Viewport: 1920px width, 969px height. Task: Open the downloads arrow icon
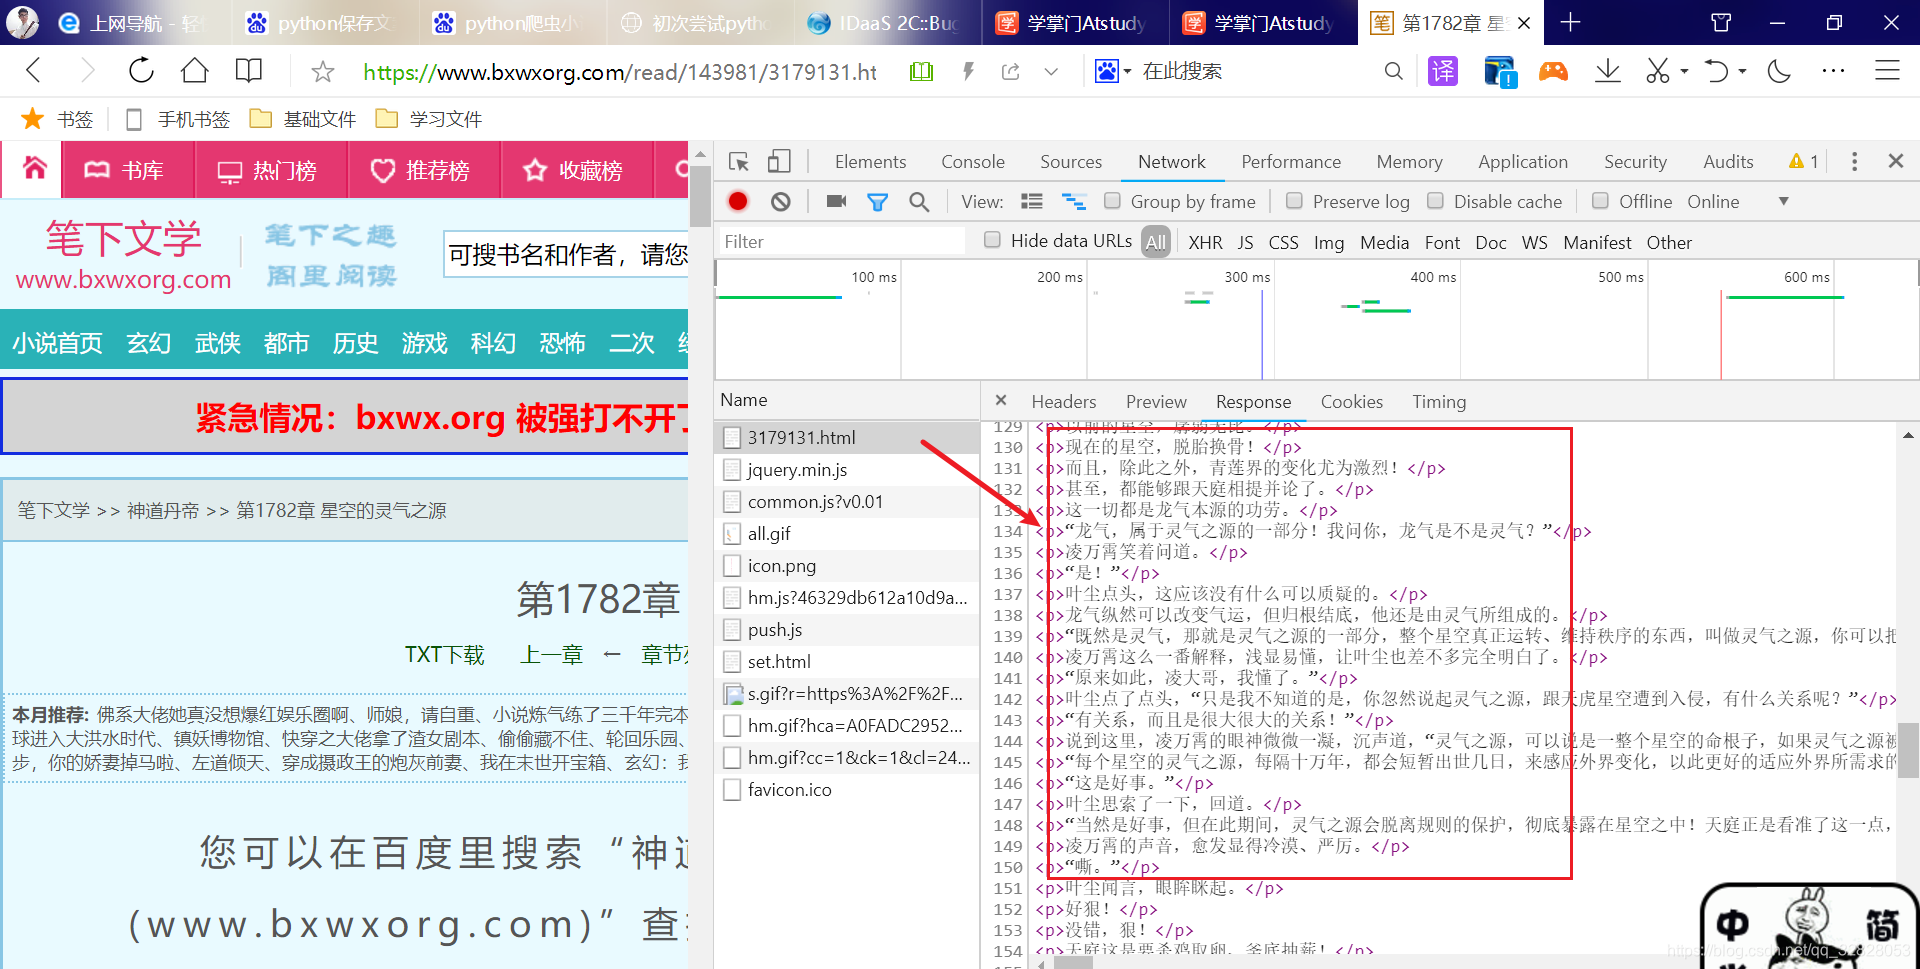pyautogui.click(x=1608, y=71)
